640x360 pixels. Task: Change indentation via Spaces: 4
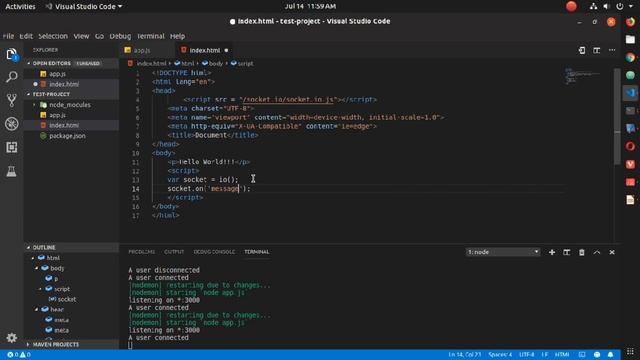[500, 355]
